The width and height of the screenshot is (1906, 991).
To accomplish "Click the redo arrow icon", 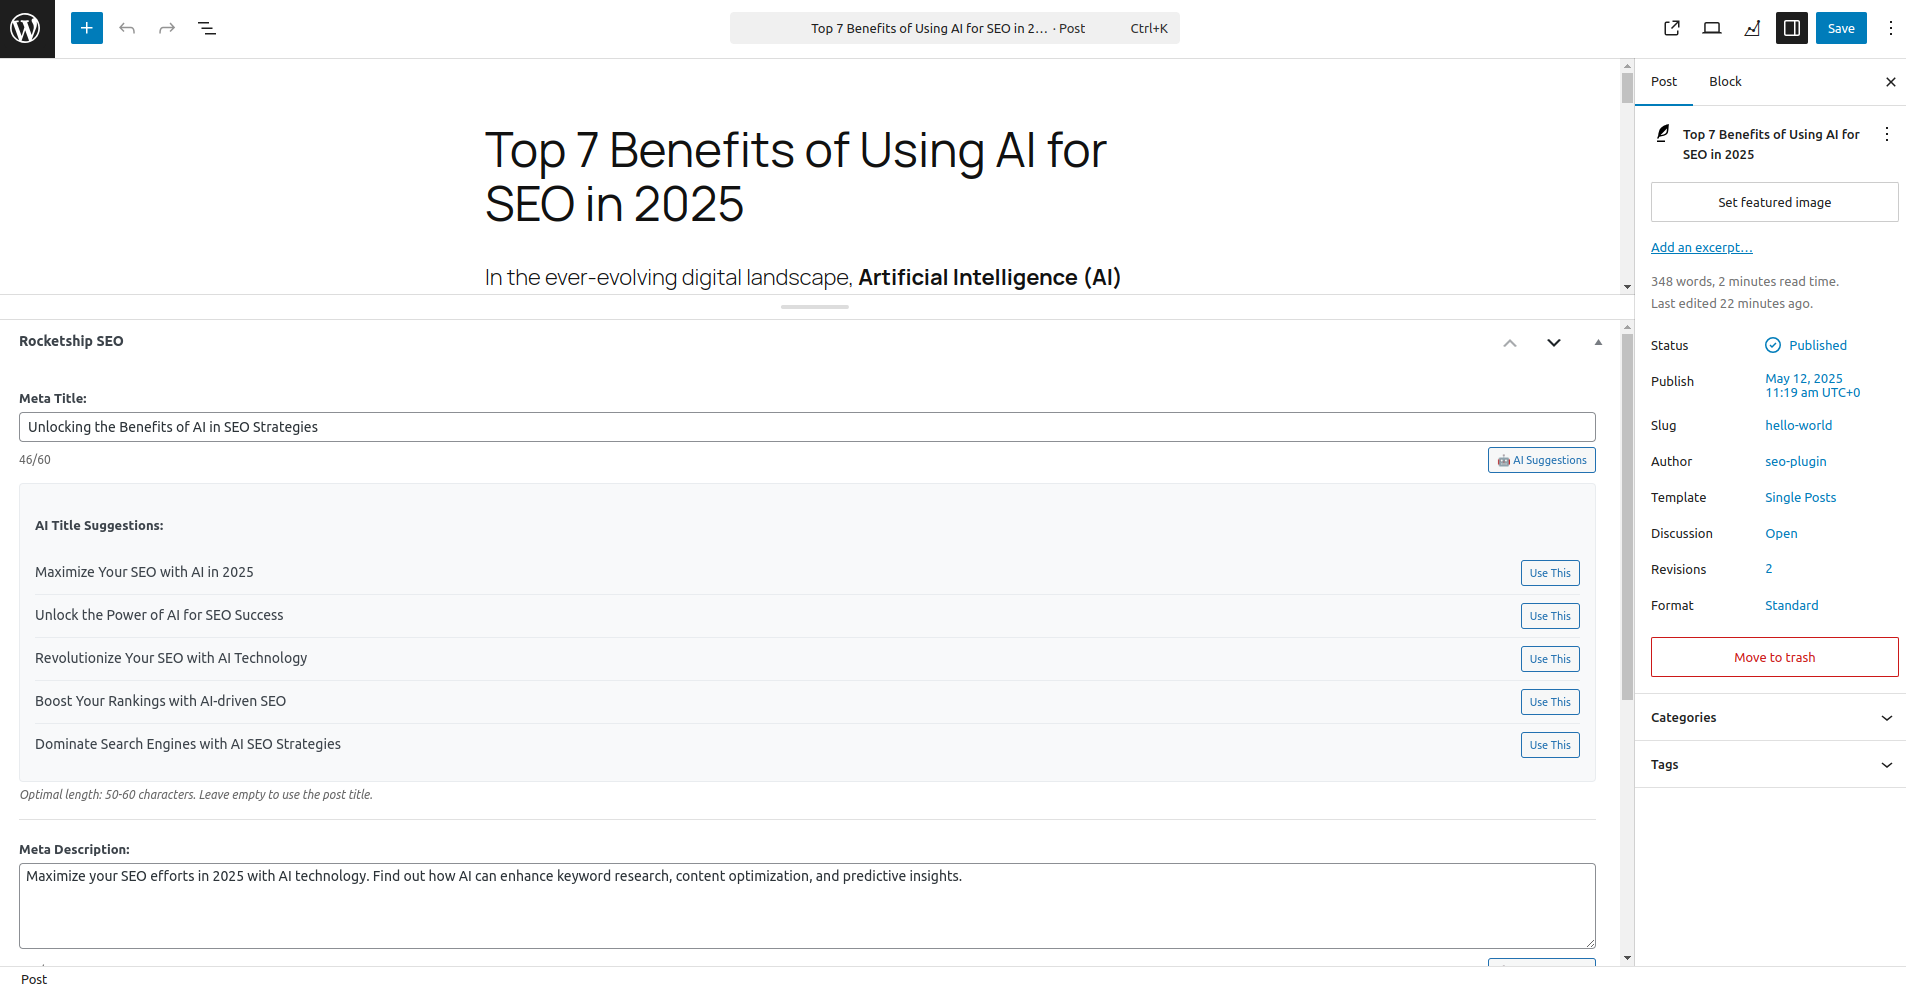I will pos(167,28).
